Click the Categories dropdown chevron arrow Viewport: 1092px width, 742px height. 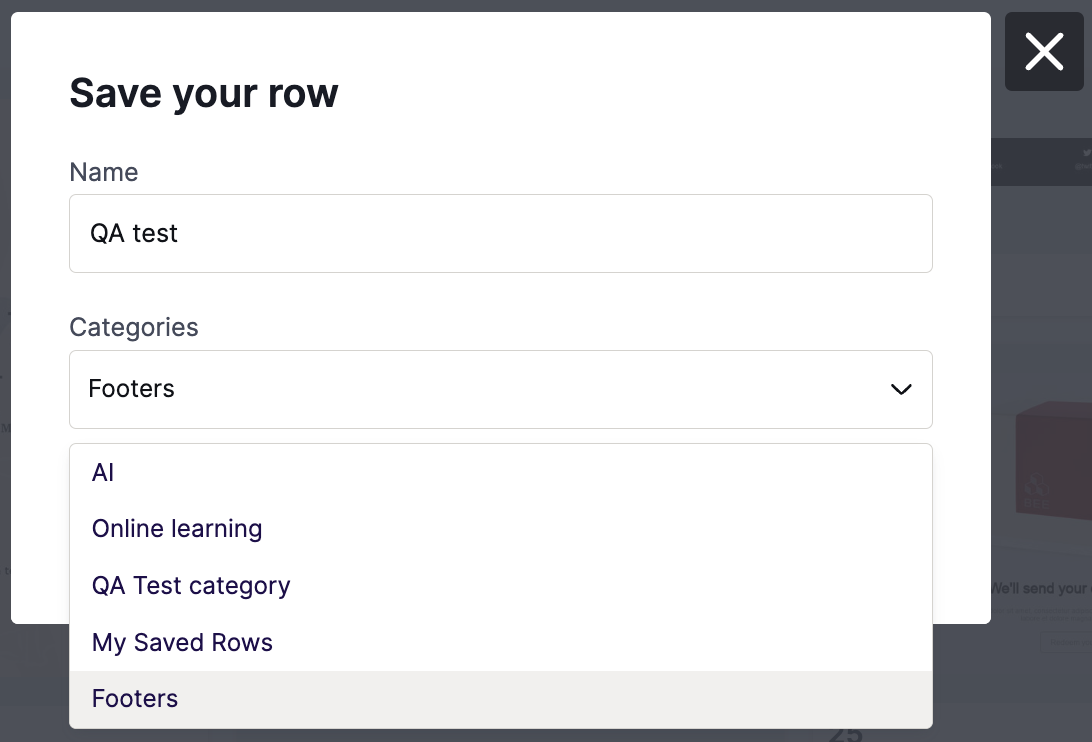pyautogui.click(x=900, y=389)
